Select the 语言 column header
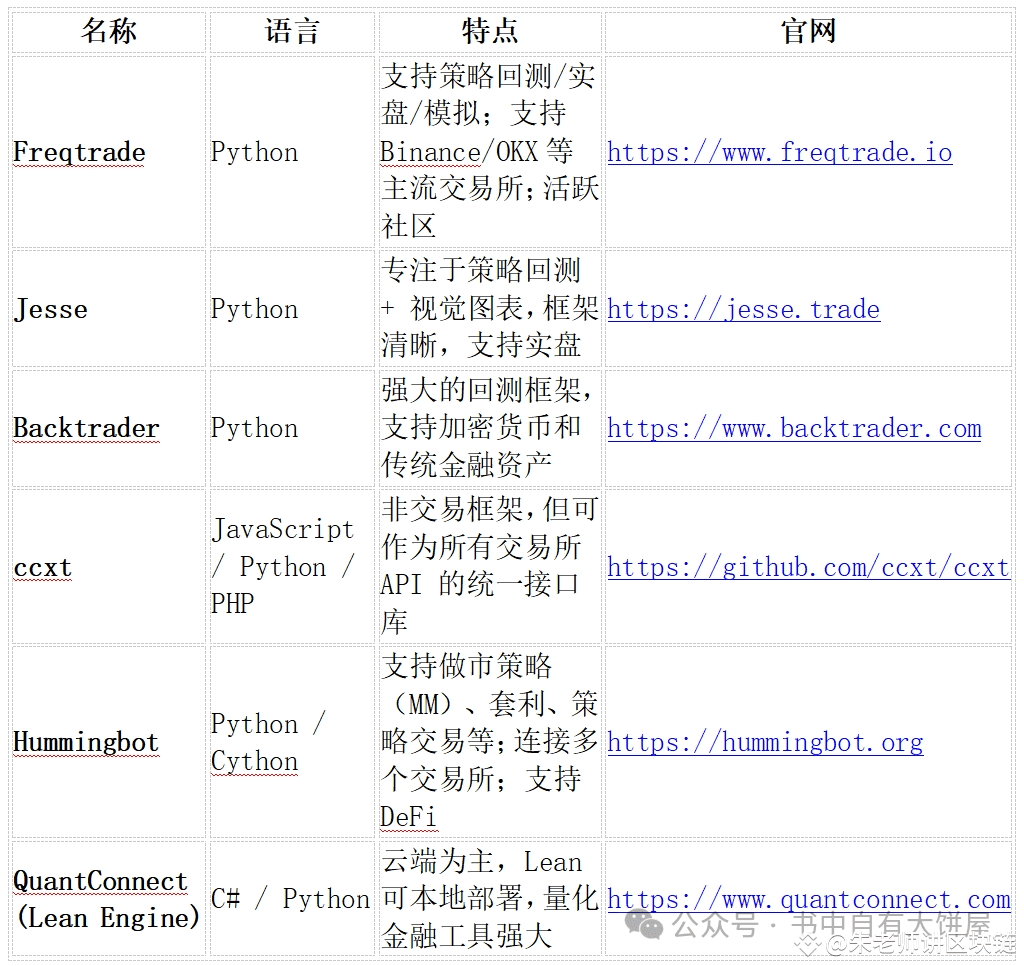The height and width of the screenshot is (966, 1024). [x=291, y=32]
